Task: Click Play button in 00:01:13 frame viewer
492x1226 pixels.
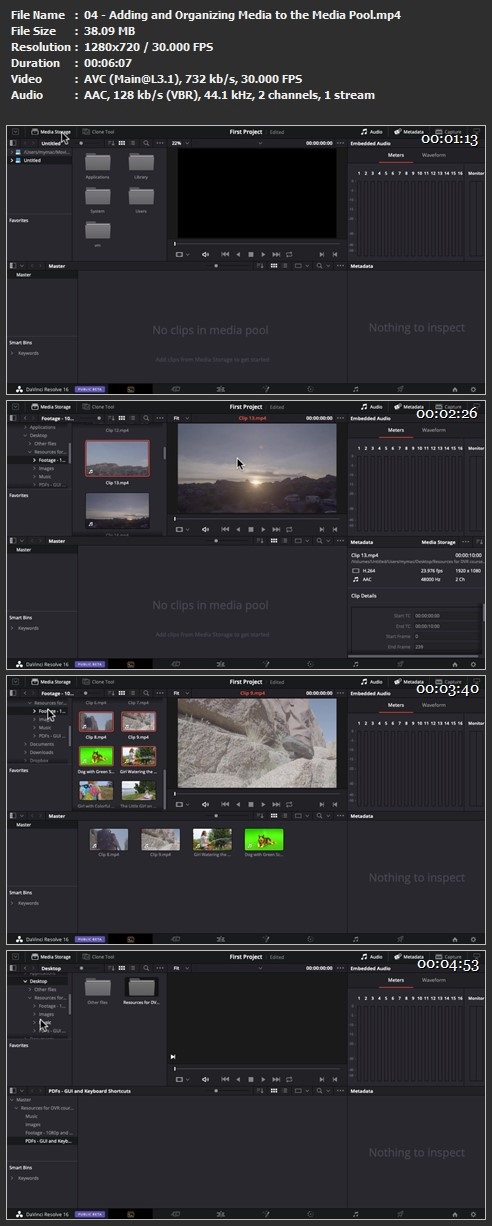Action: 263,254
